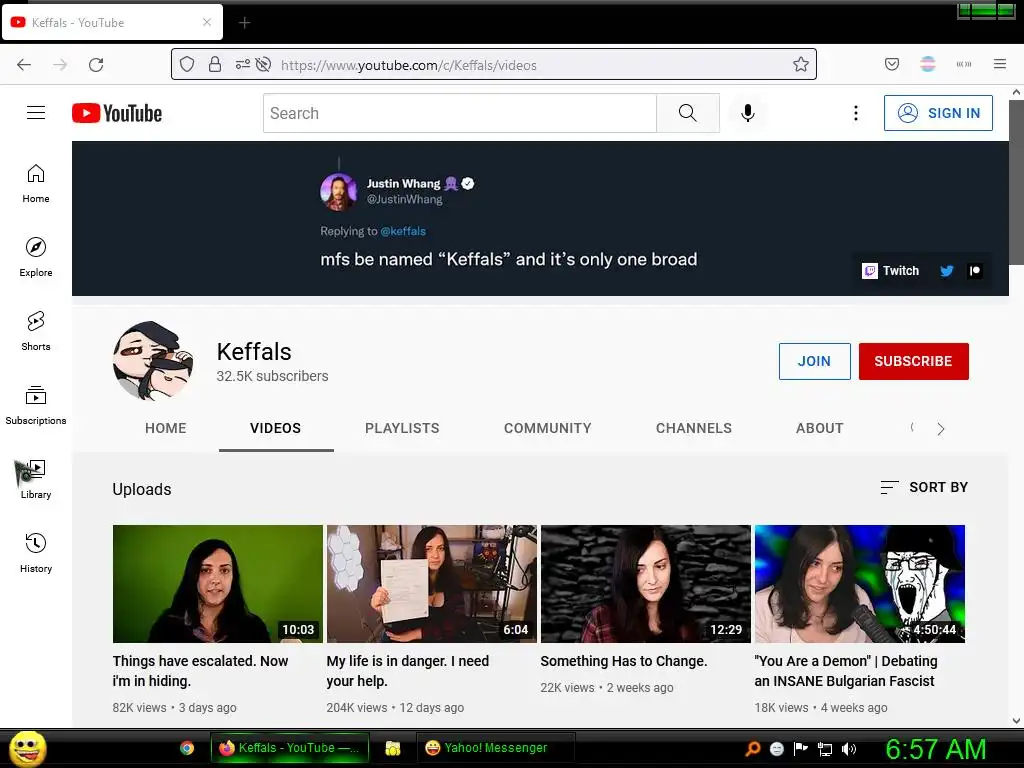1024x768 pixels.
Task: Show more channel tabs with right chevron
Action: click(x=940, y=428)
